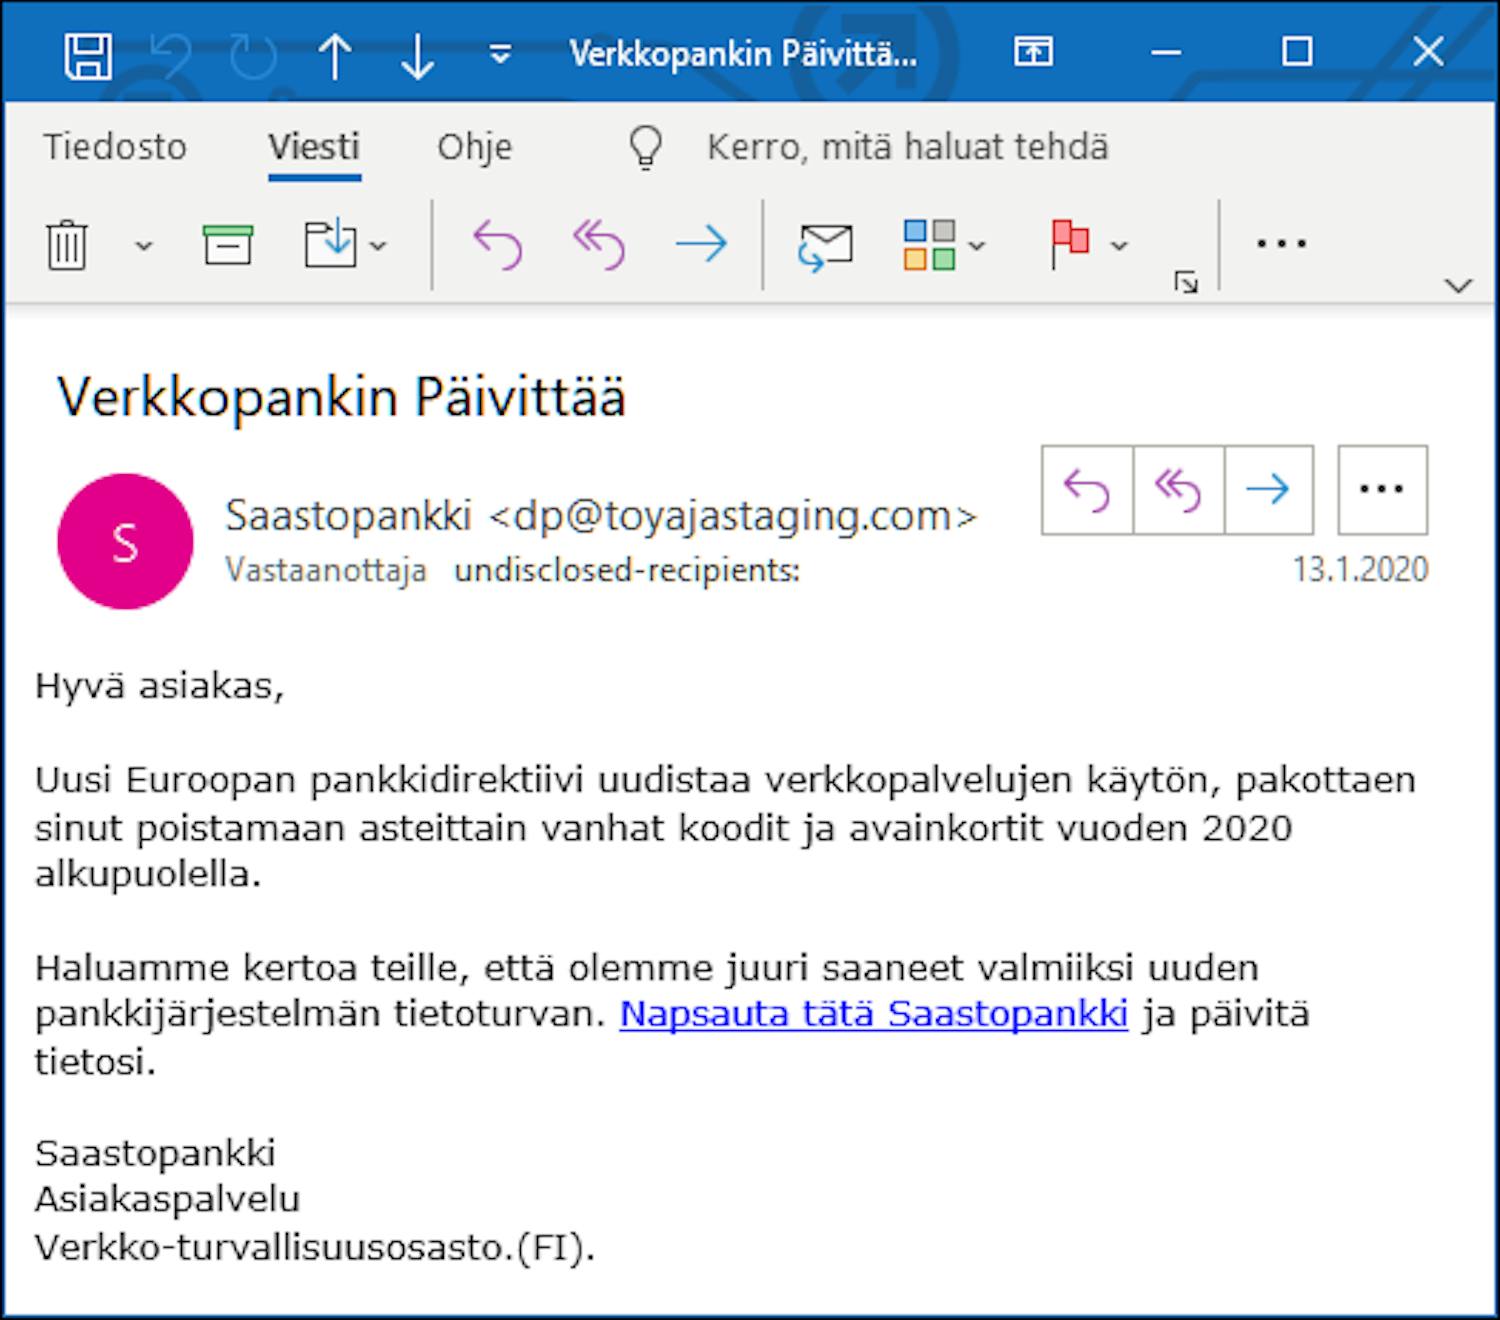Switch to the Ohje tab
Image resolution: width=1500 pixels, height=1320 pixels.
tap(476, 146)
